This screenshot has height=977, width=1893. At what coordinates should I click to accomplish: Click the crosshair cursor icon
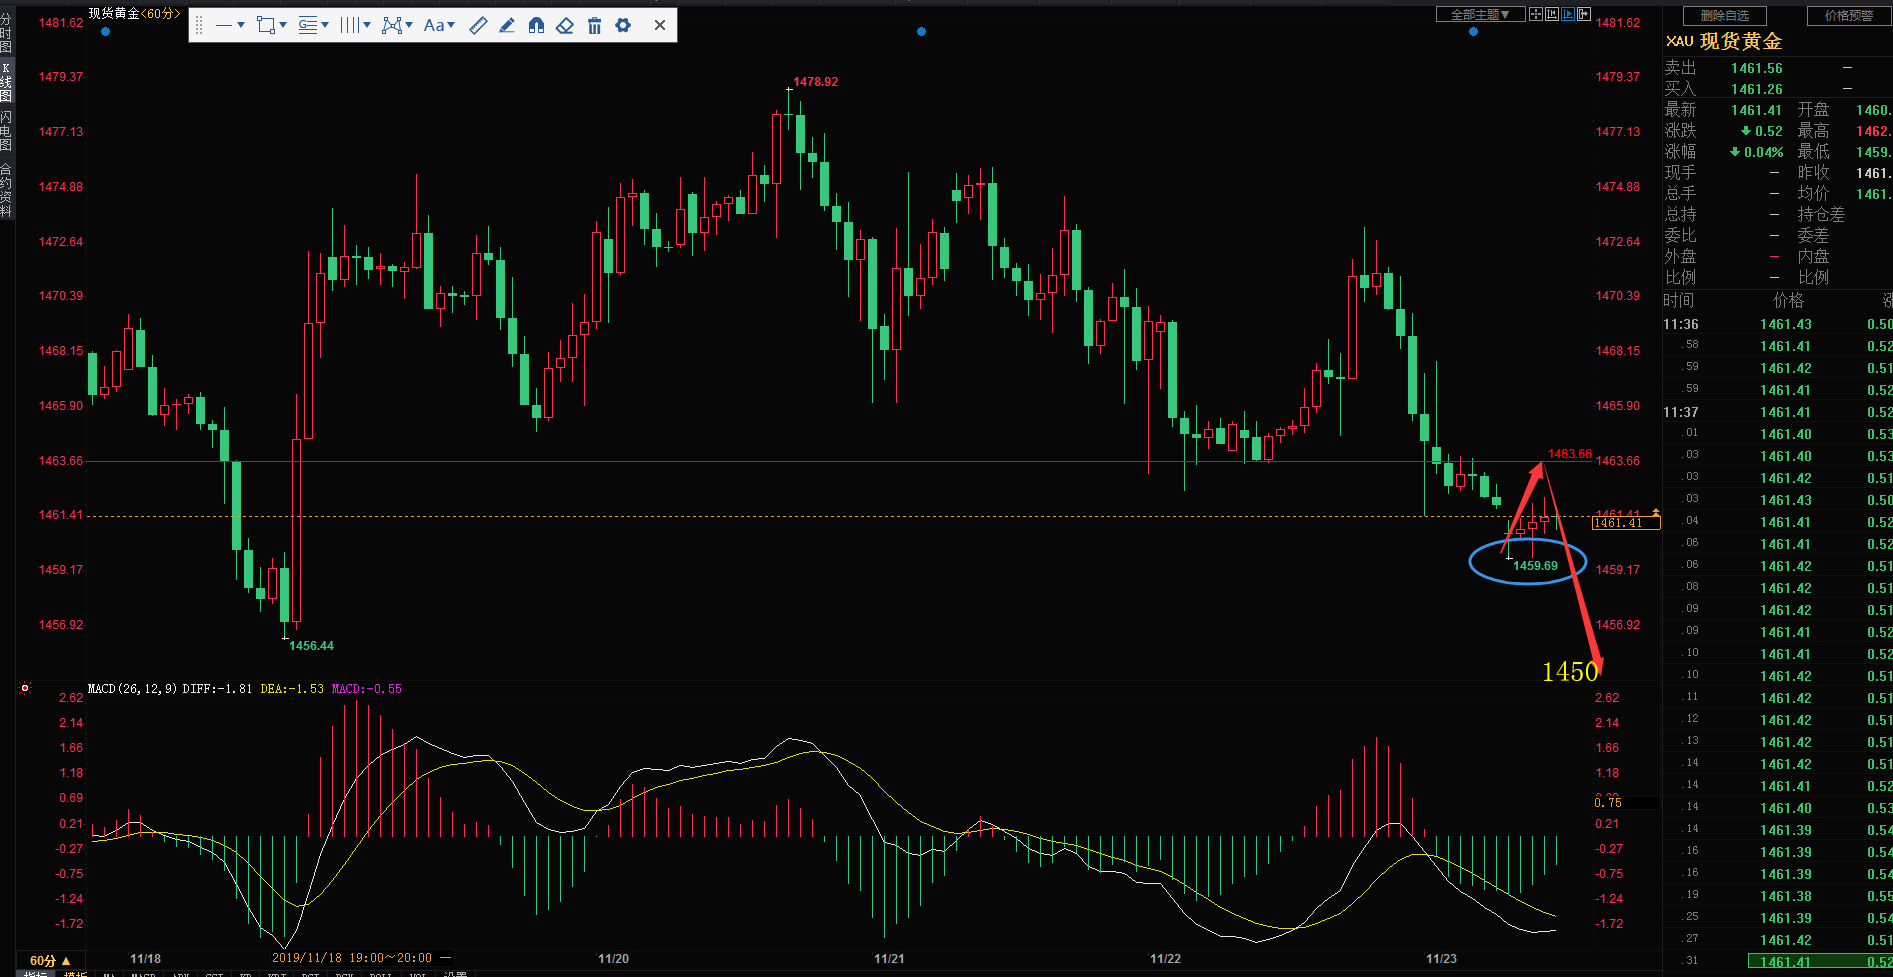click(x=1536, y=14)
